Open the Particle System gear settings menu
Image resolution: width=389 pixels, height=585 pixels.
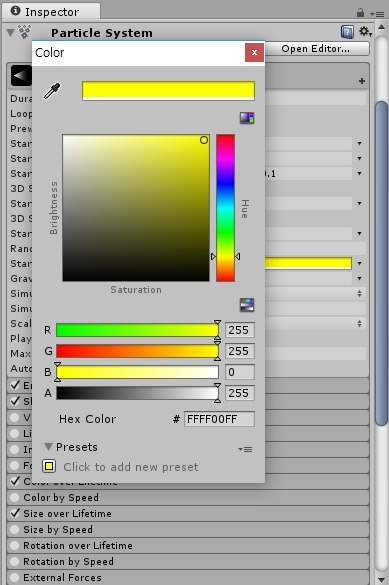click(365, 32)
